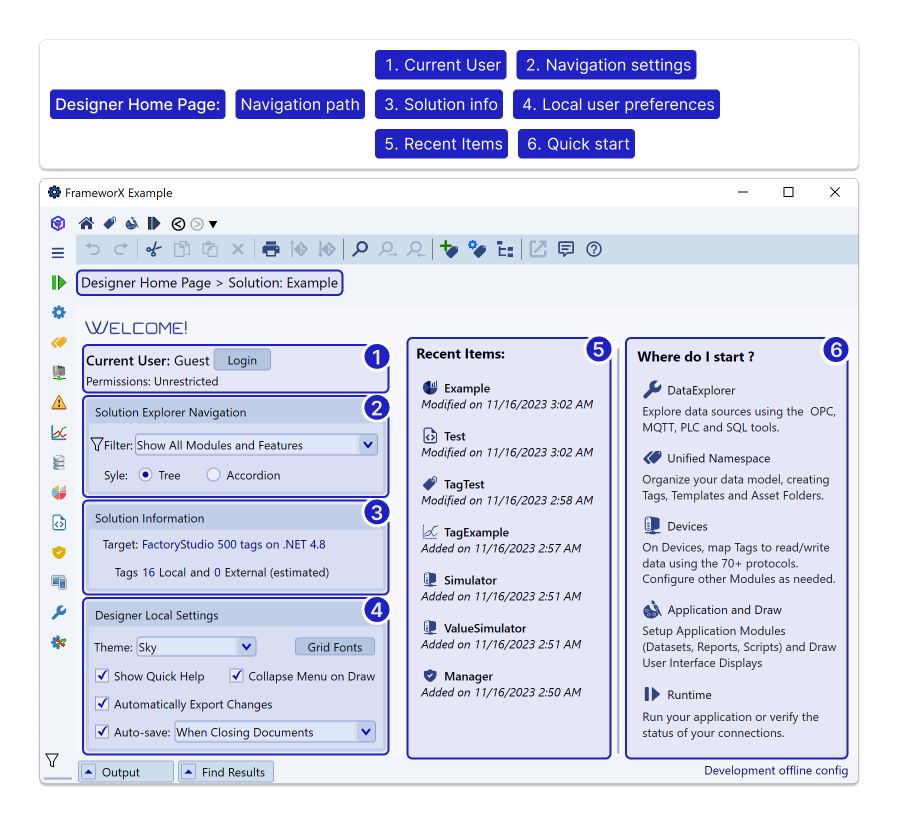Open the Find Results panel tab
The height and width of the screenshot is (824, 899).
pyautogui.click(x=225, y=772)
